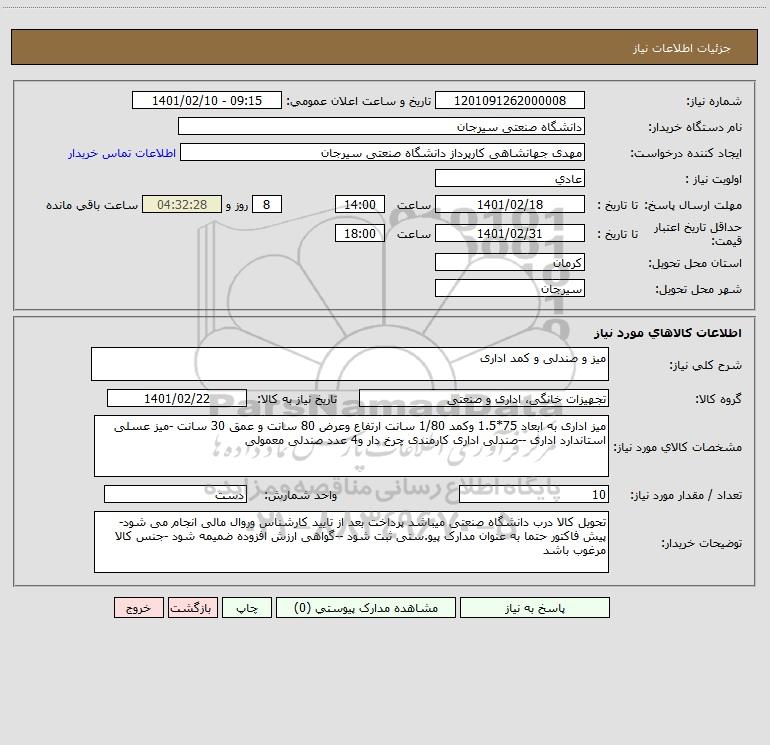770x745 pixels.
Task: Click the label مشخصات کالای مورد نیاز
Action: coord(679,447)
